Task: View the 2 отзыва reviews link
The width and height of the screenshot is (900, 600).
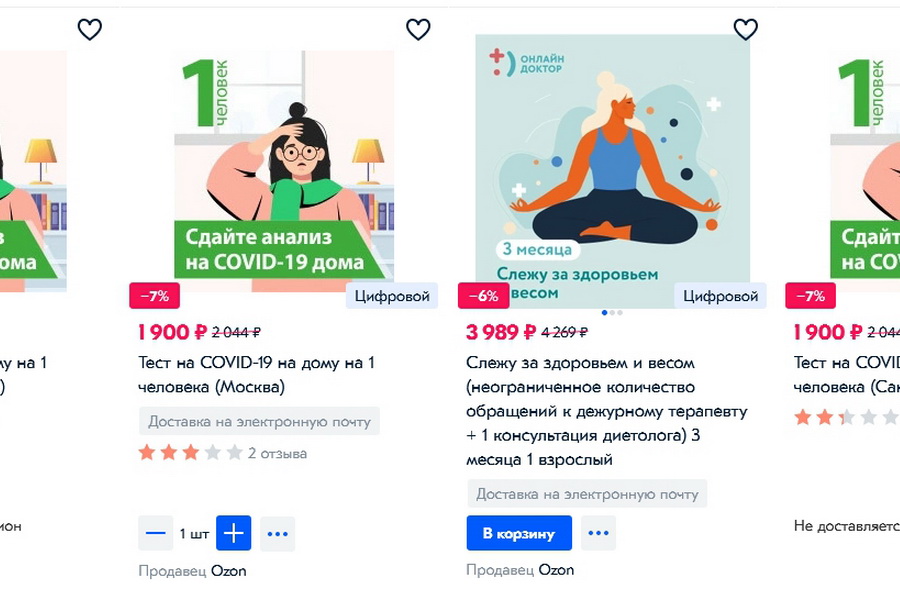Action: coord(277,454)
